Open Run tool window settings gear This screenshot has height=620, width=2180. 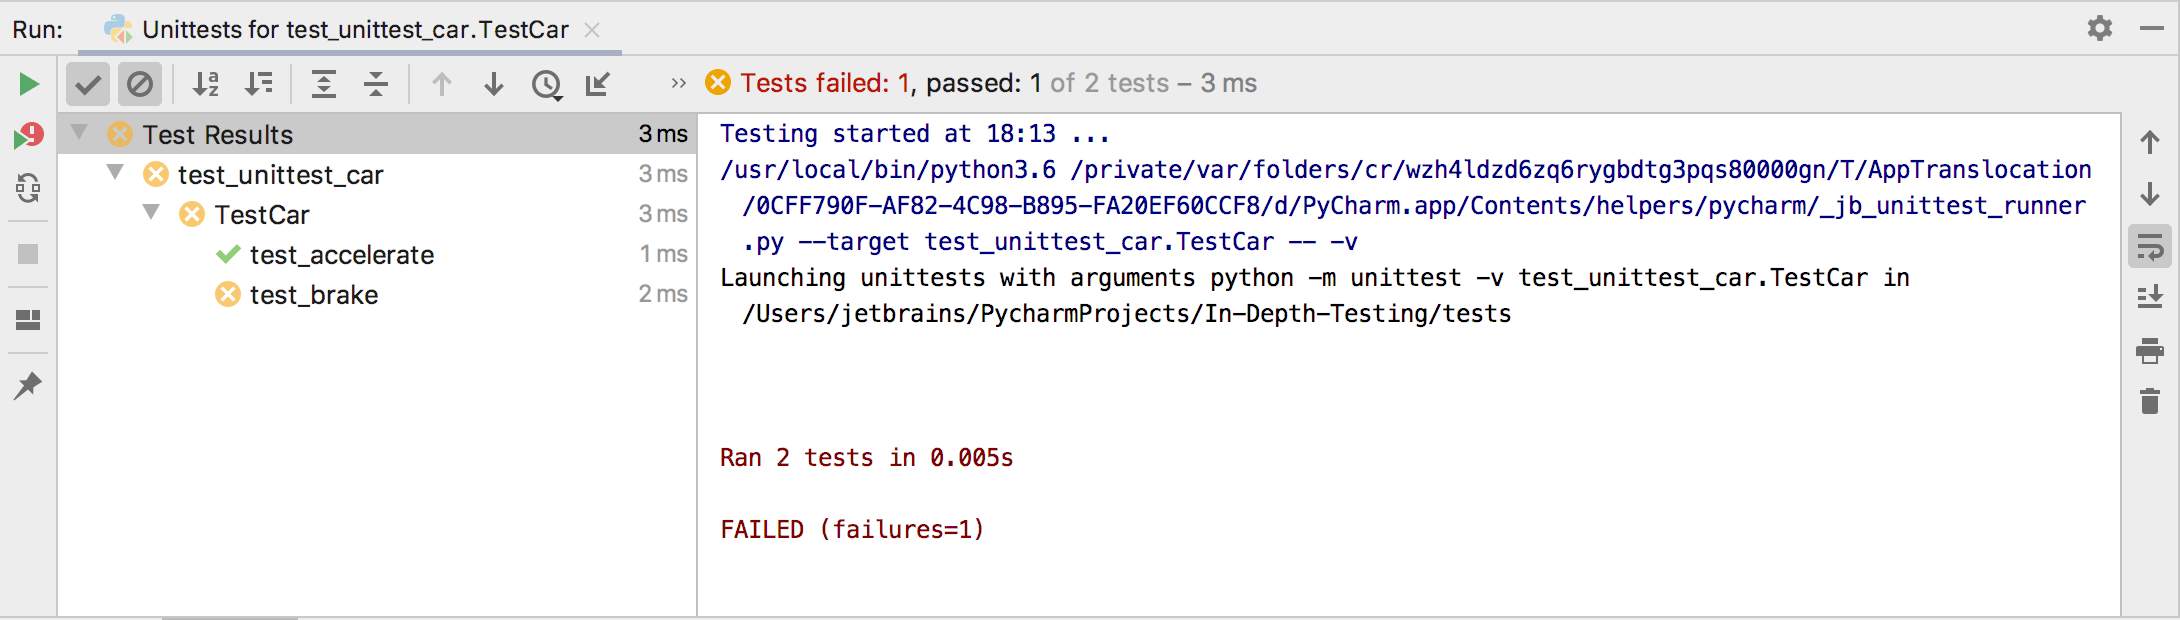tap(2100, 28)
